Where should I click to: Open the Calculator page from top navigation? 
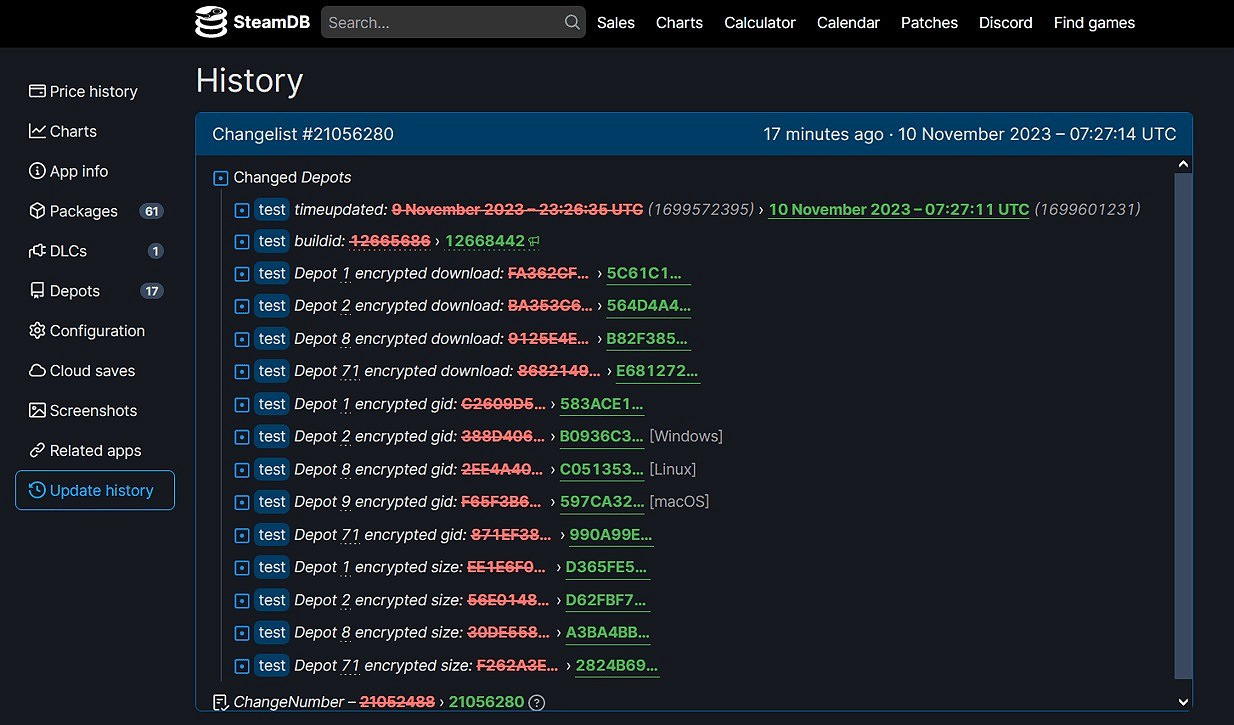pos(759,22)
